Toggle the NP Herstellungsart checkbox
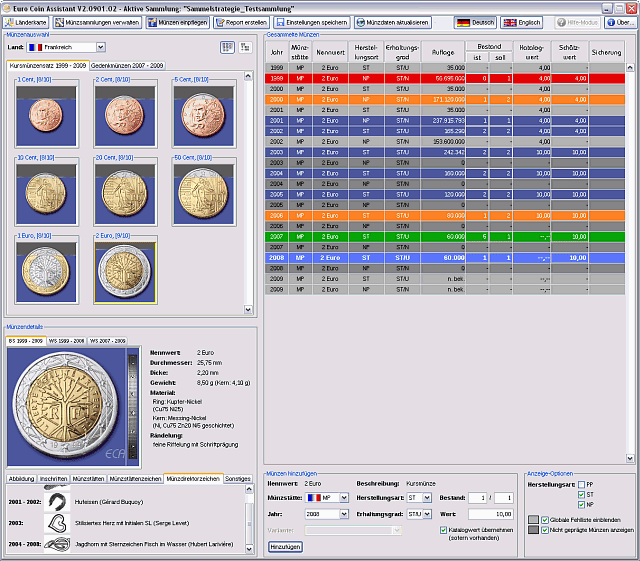 coord(582,505)
